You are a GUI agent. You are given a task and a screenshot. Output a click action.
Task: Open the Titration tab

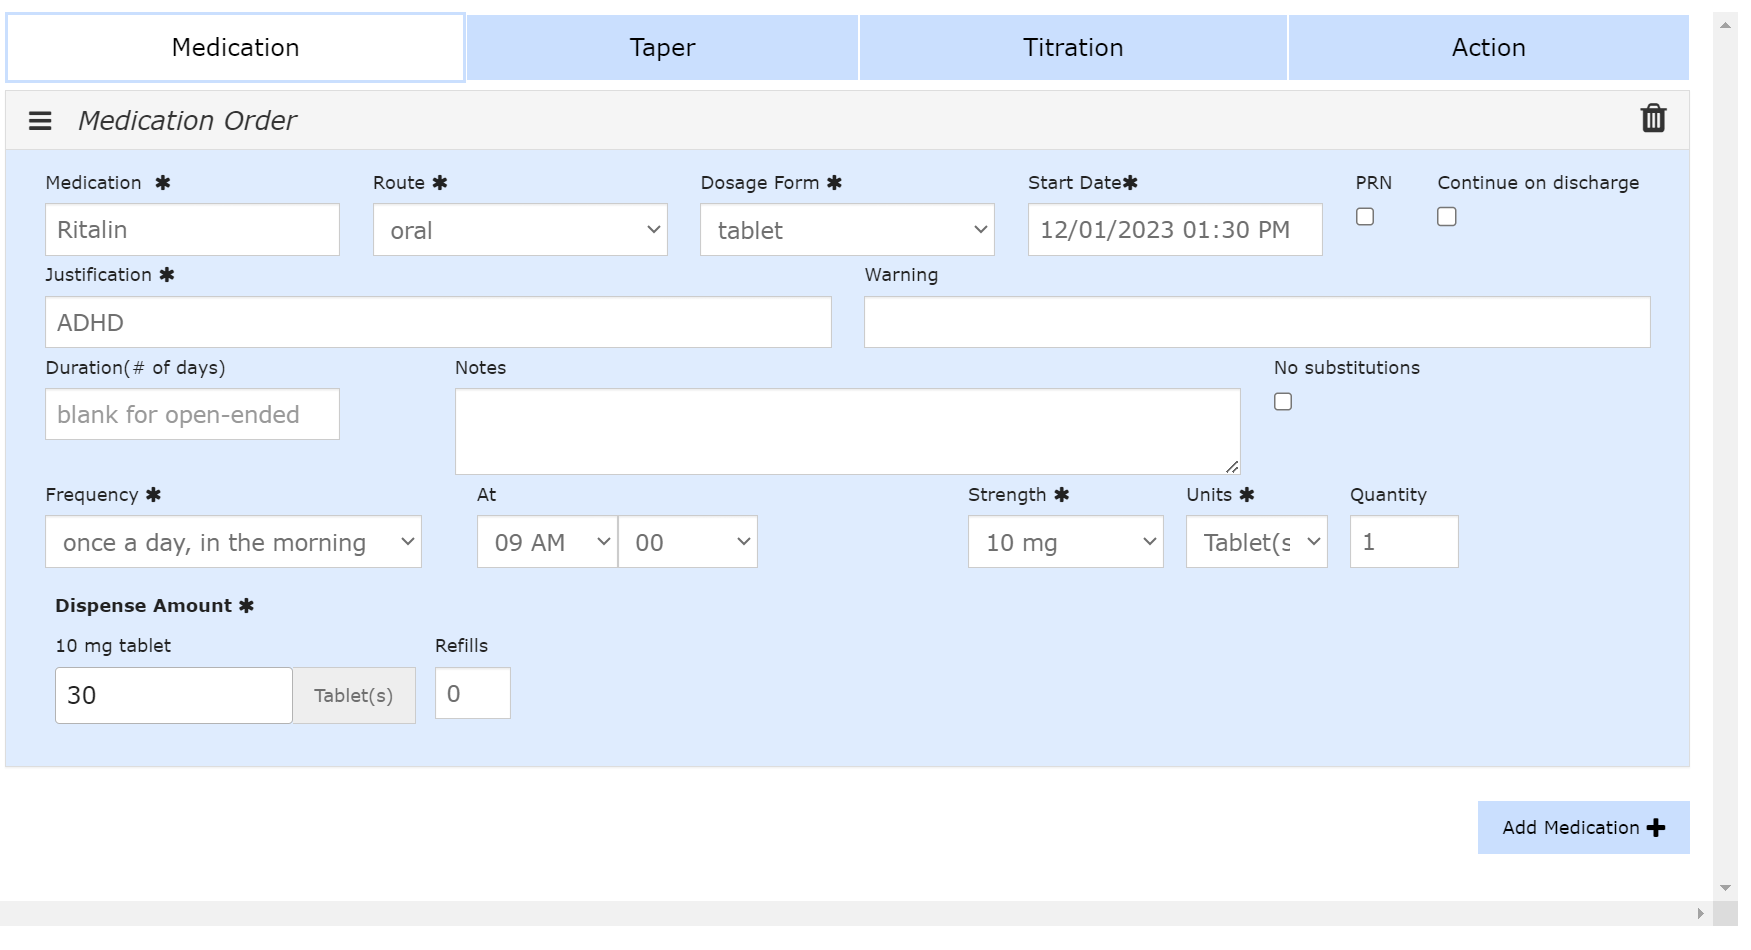click(1073, 47)
